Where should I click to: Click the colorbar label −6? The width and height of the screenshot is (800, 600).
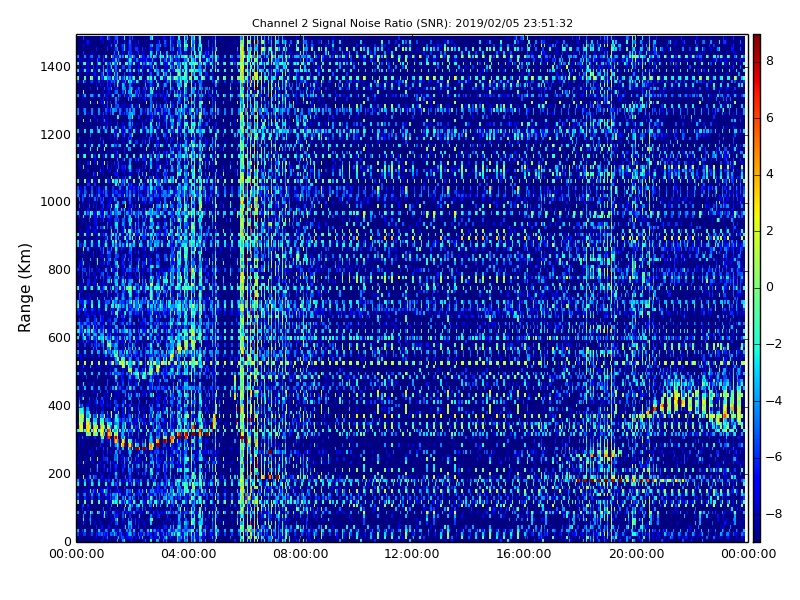click(x=774, y=457)
